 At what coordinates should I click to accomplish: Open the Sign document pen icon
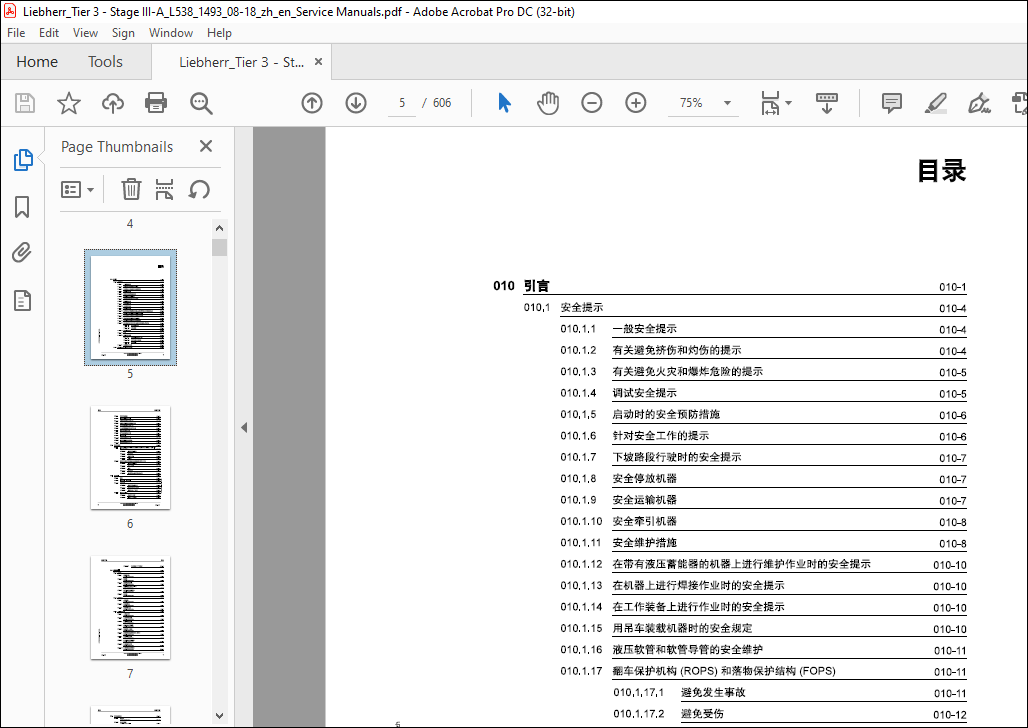[979, 103]
